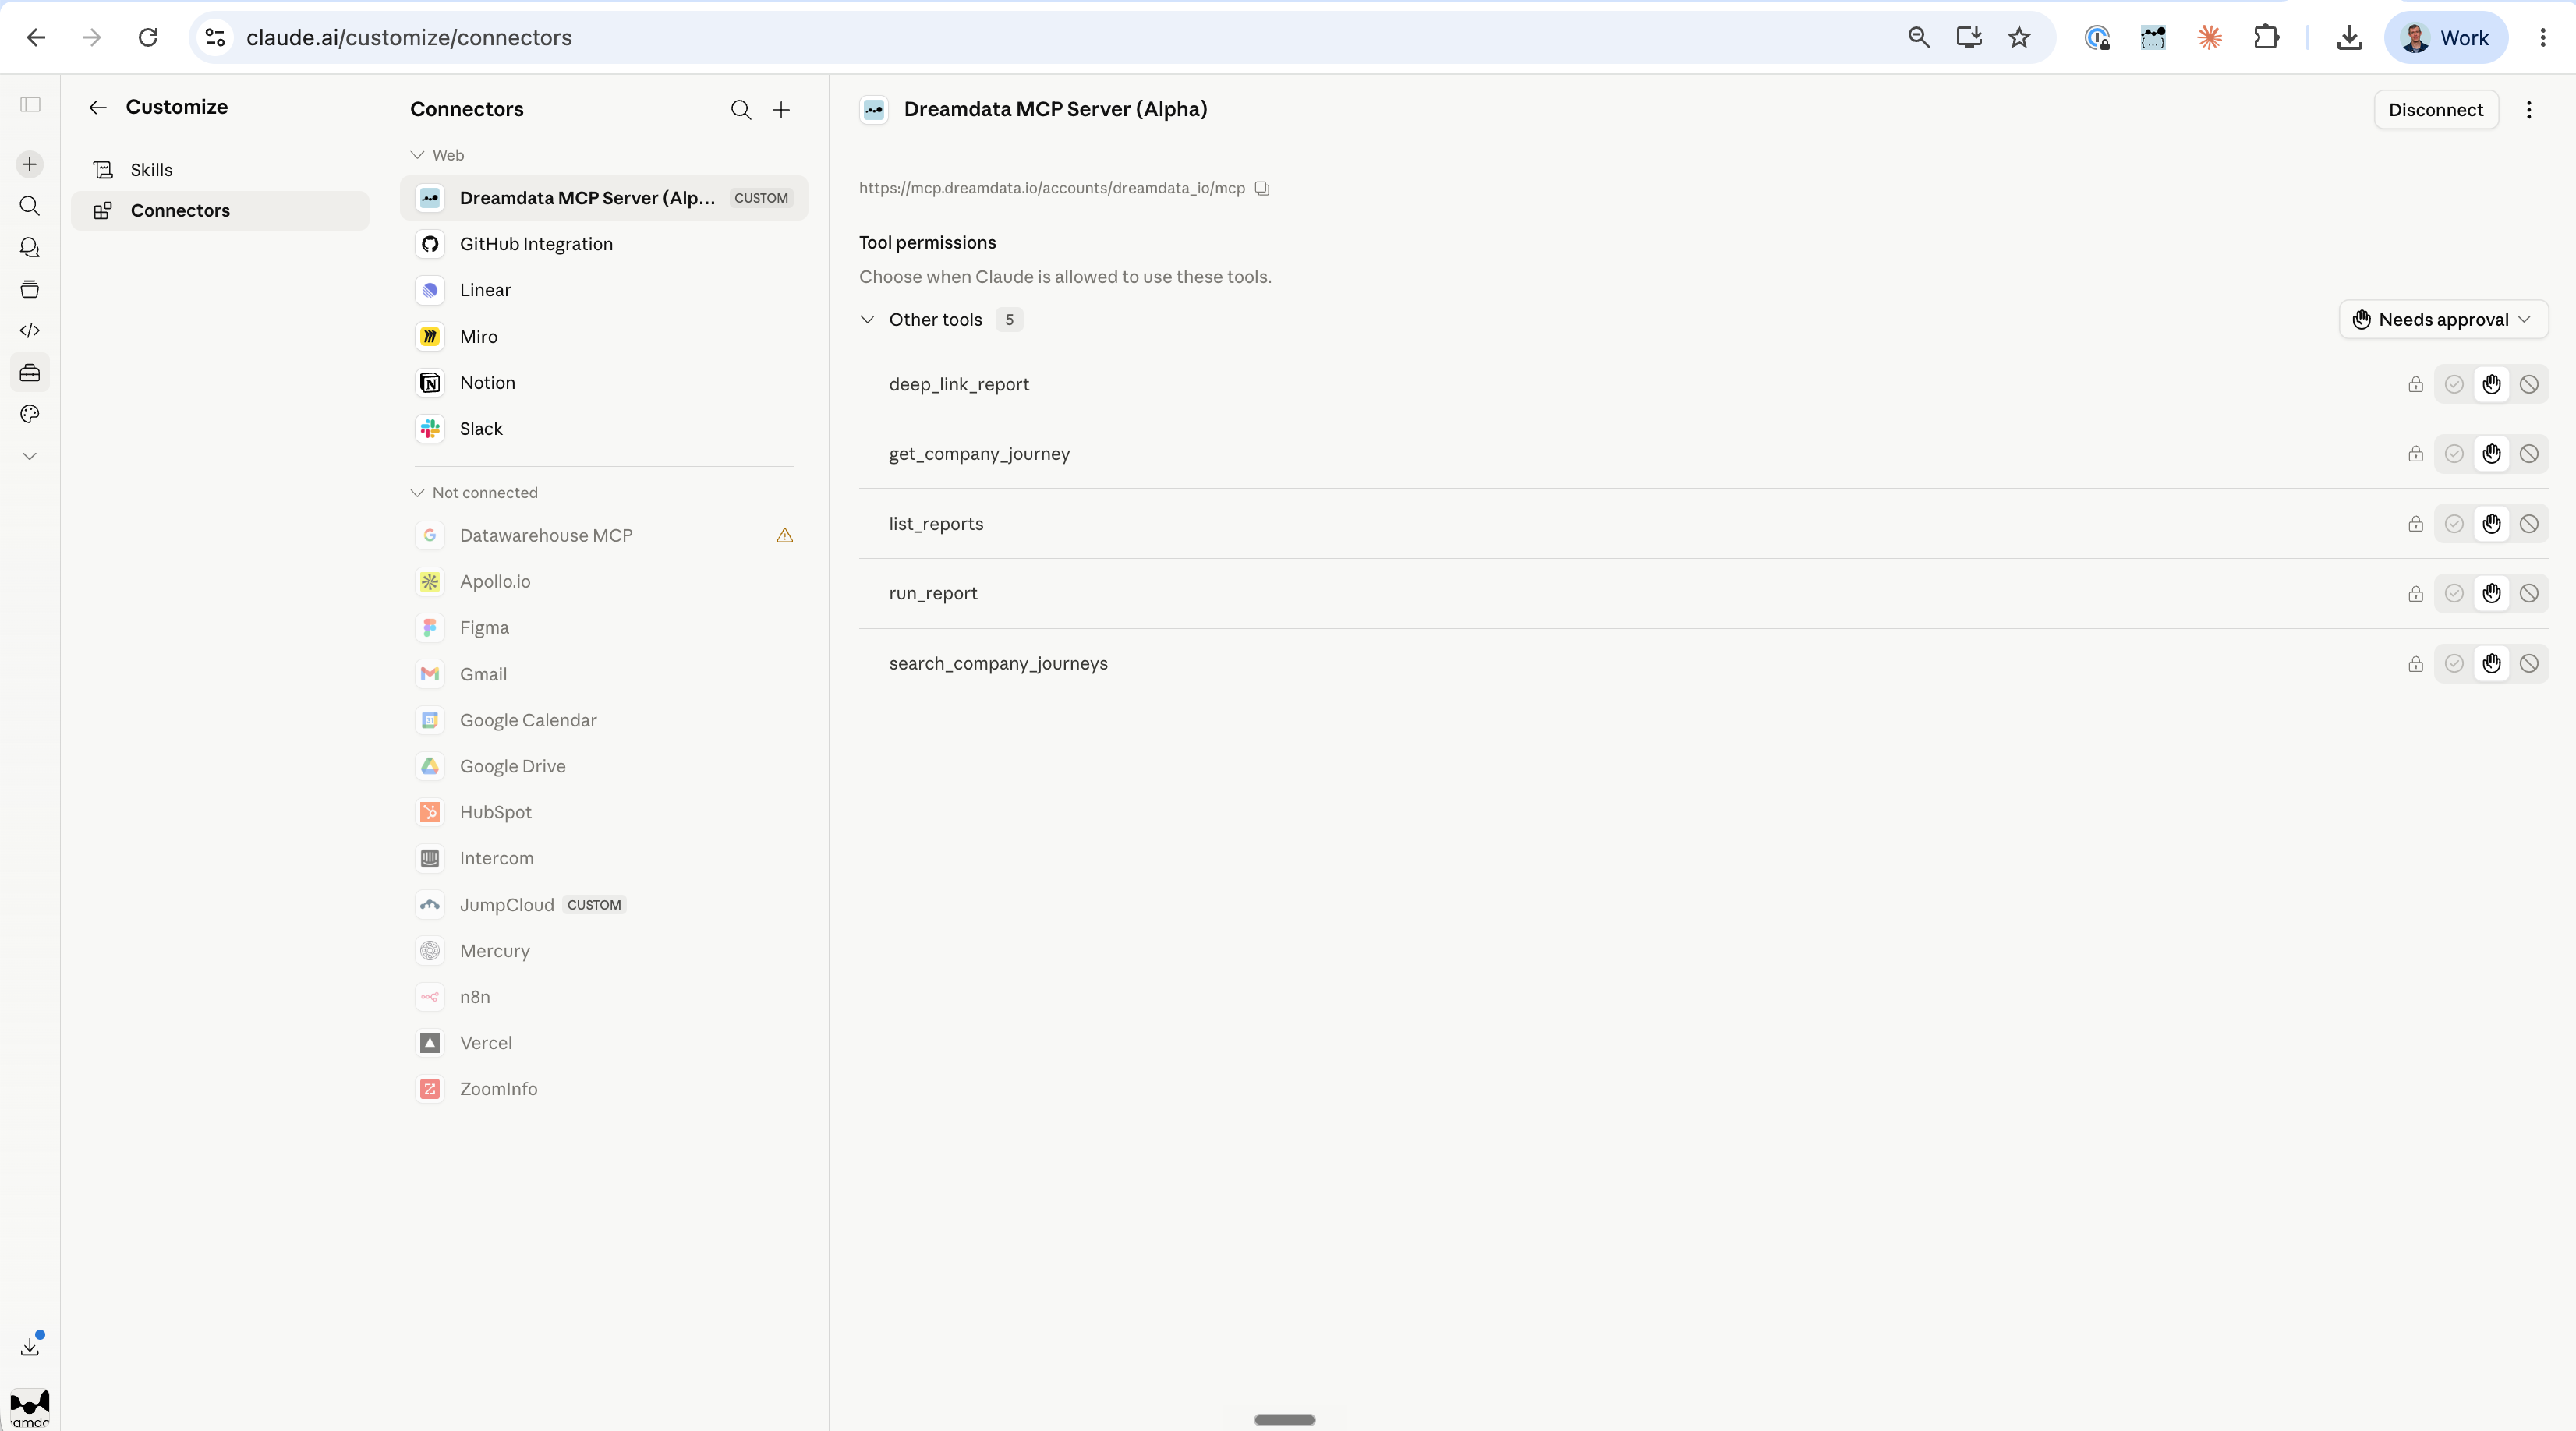Block the get_company_journey tool

(x=2529, y=454)
